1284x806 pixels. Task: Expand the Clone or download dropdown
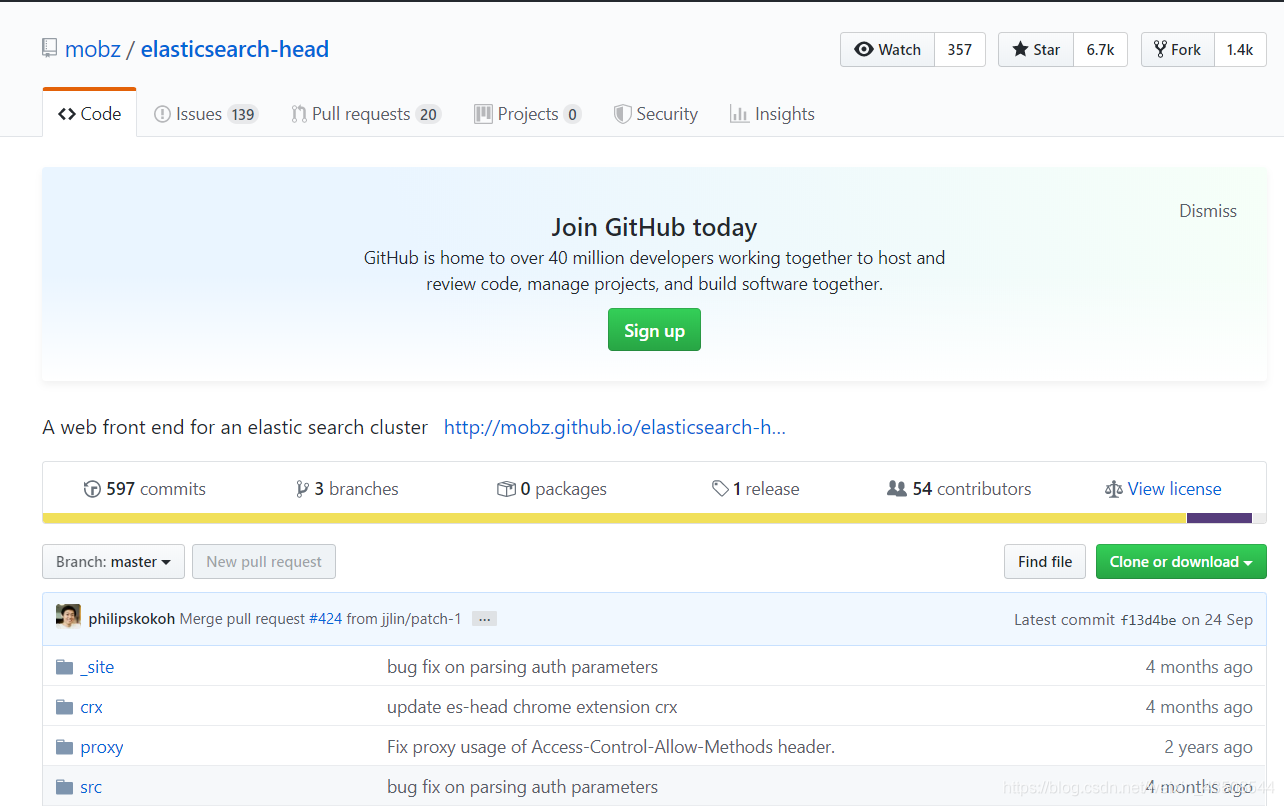click(1181, 562)
